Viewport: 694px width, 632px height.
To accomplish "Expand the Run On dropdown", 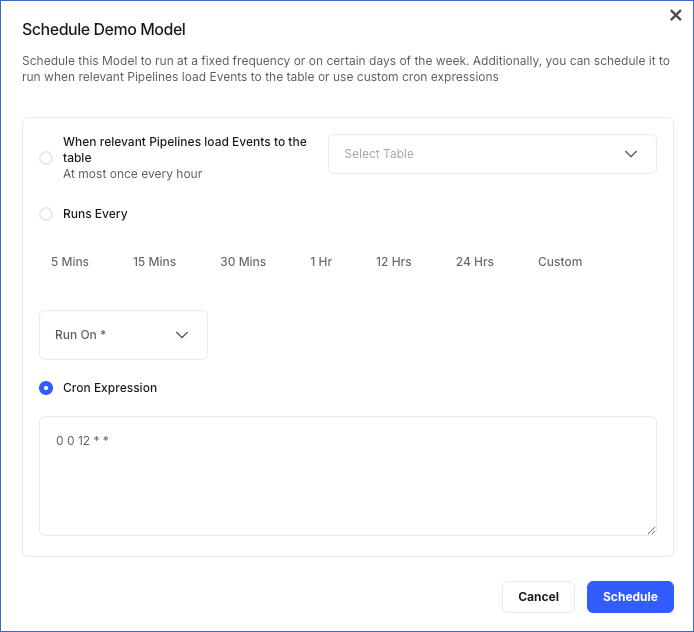I will [122, 335].
